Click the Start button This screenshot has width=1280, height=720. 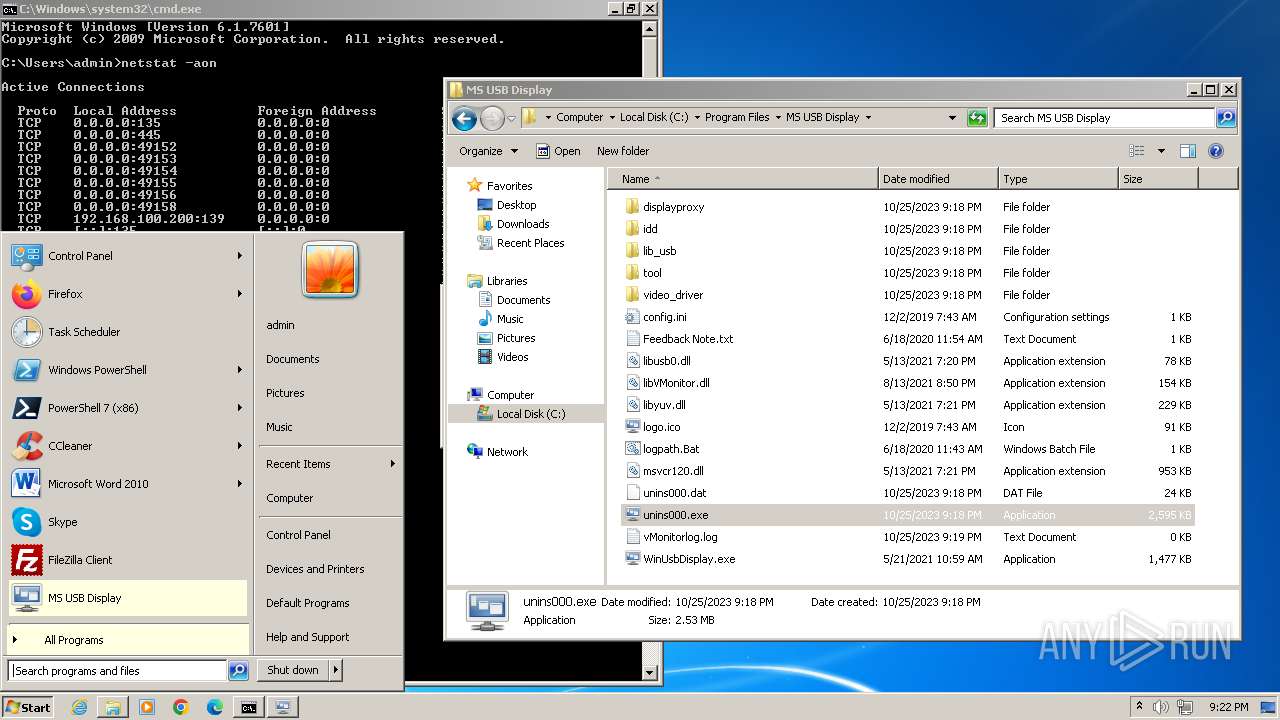pos(28,707)
